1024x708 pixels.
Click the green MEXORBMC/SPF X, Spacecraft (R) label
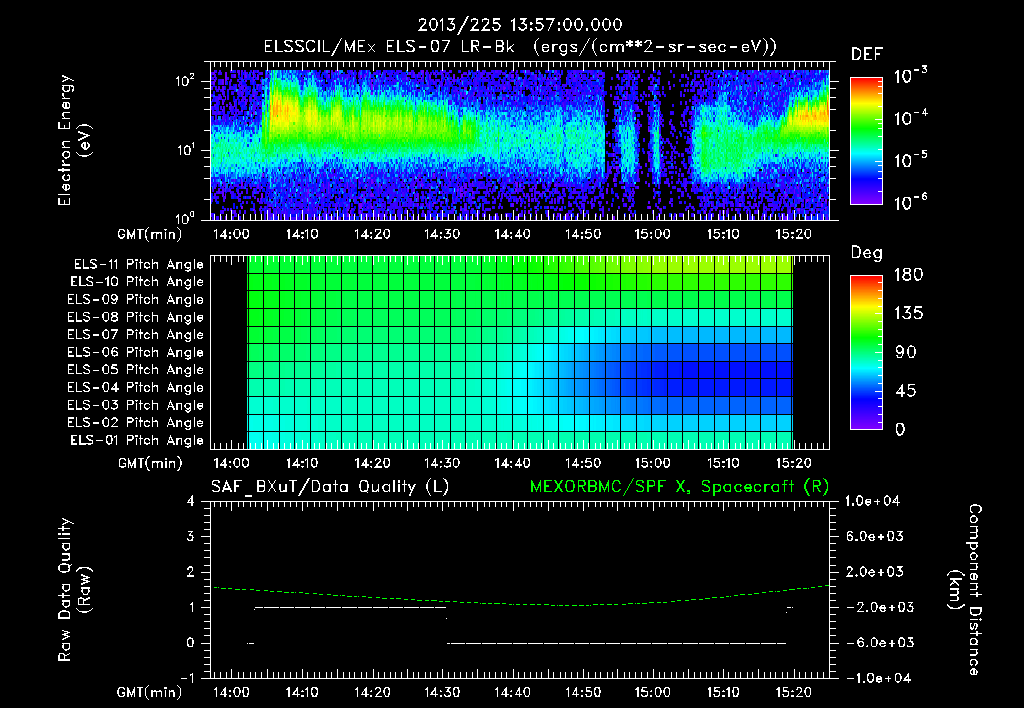[x=679, y=487]
